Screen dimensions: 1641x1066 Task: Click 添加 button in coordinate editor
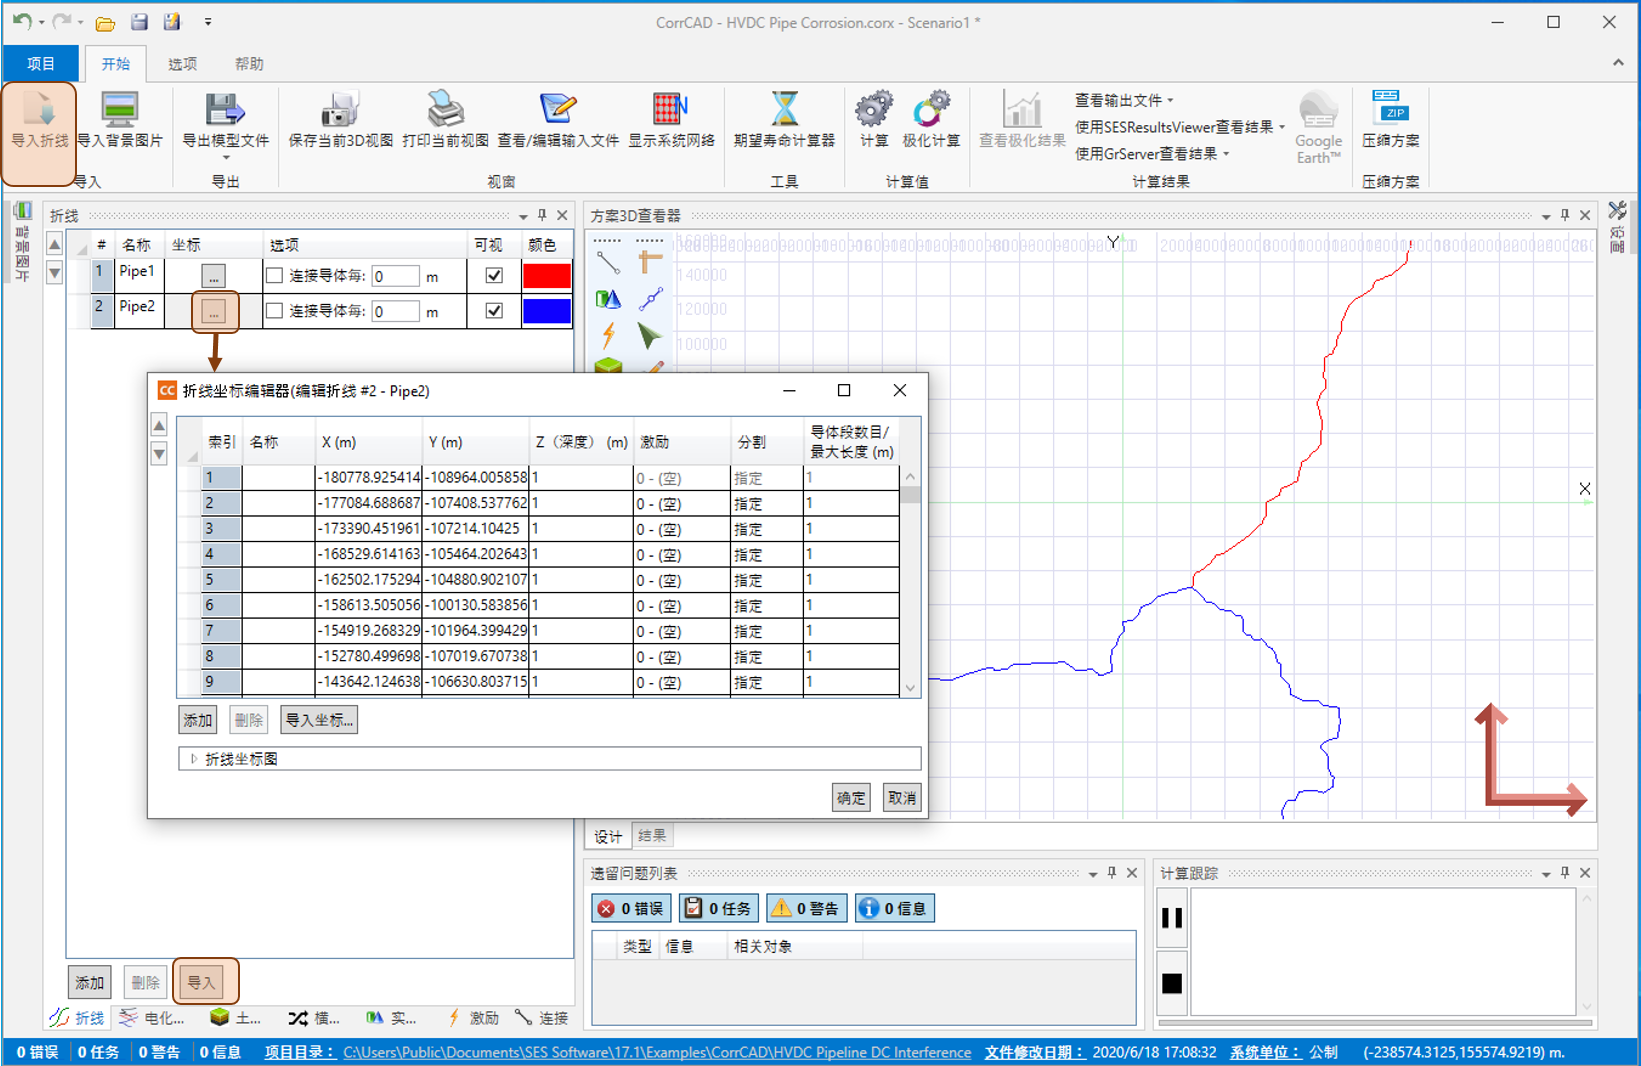point(197,720)
